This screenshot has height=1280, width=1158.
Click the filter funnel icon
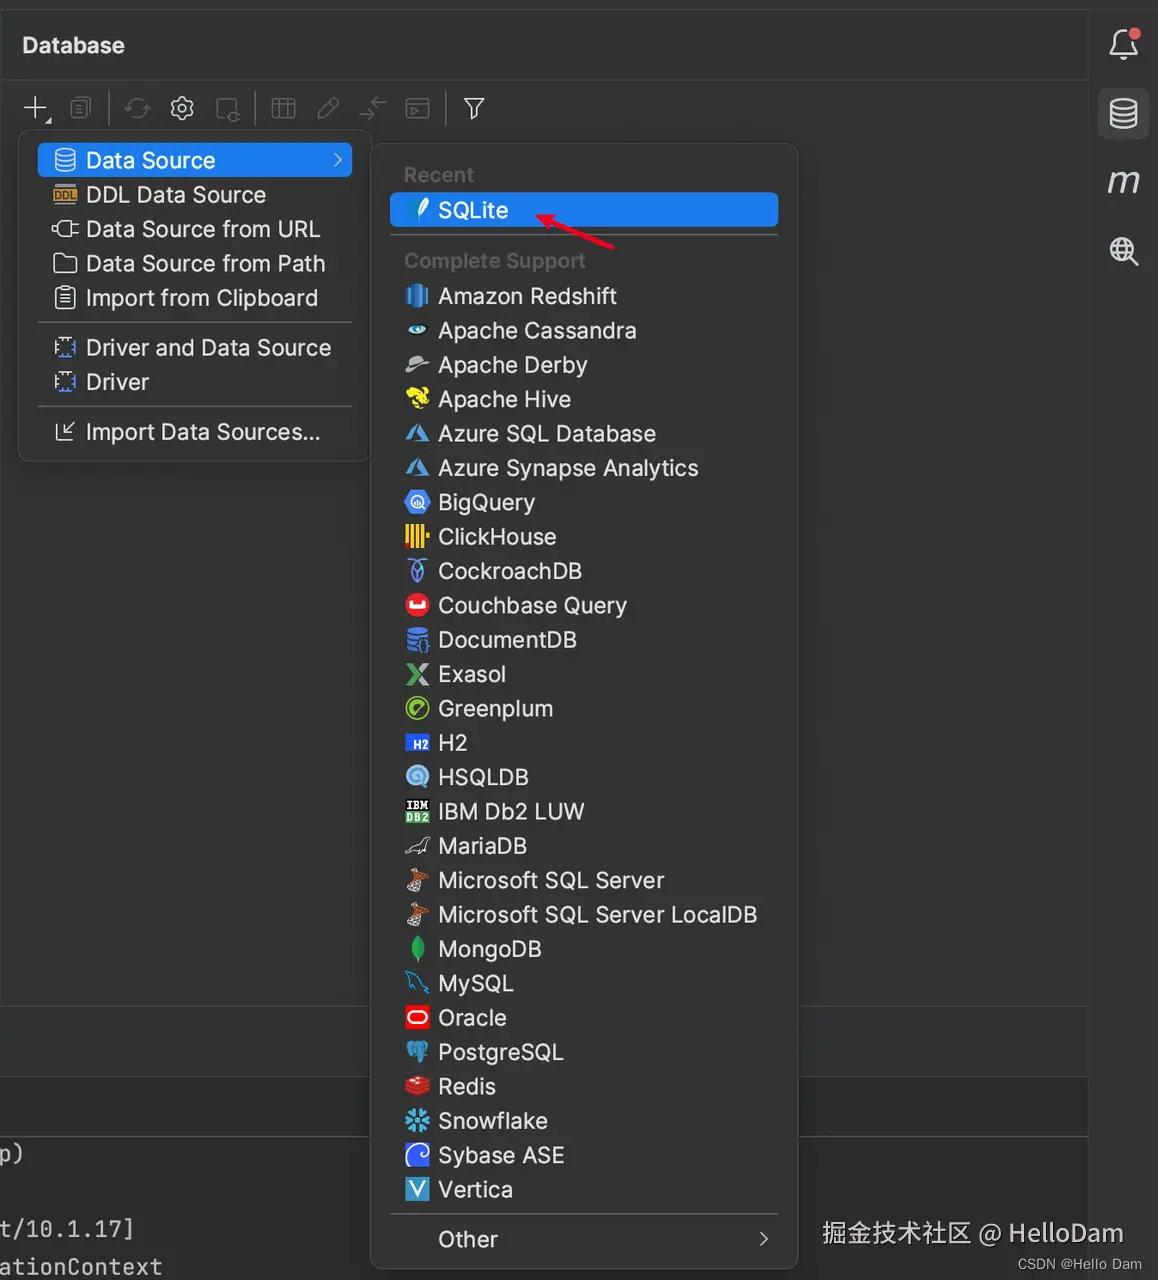click(x=474, y=108)
